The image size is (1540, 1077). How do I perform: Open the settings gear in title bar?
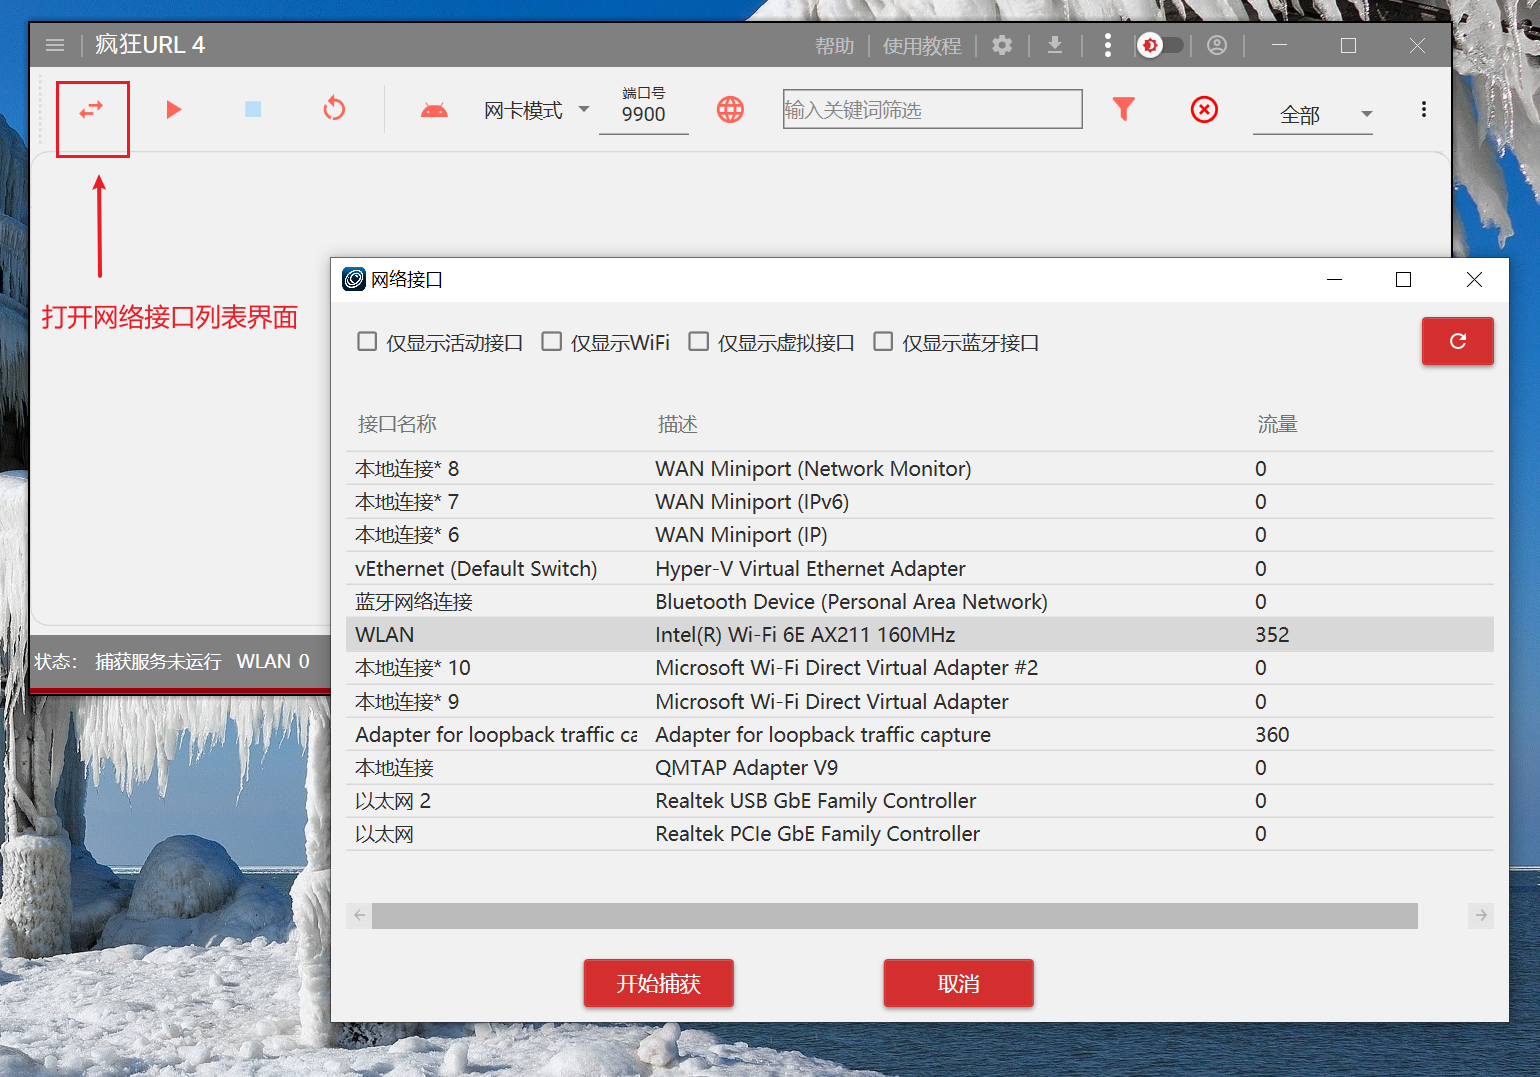pyautogui.click(x=1002, y=45)
